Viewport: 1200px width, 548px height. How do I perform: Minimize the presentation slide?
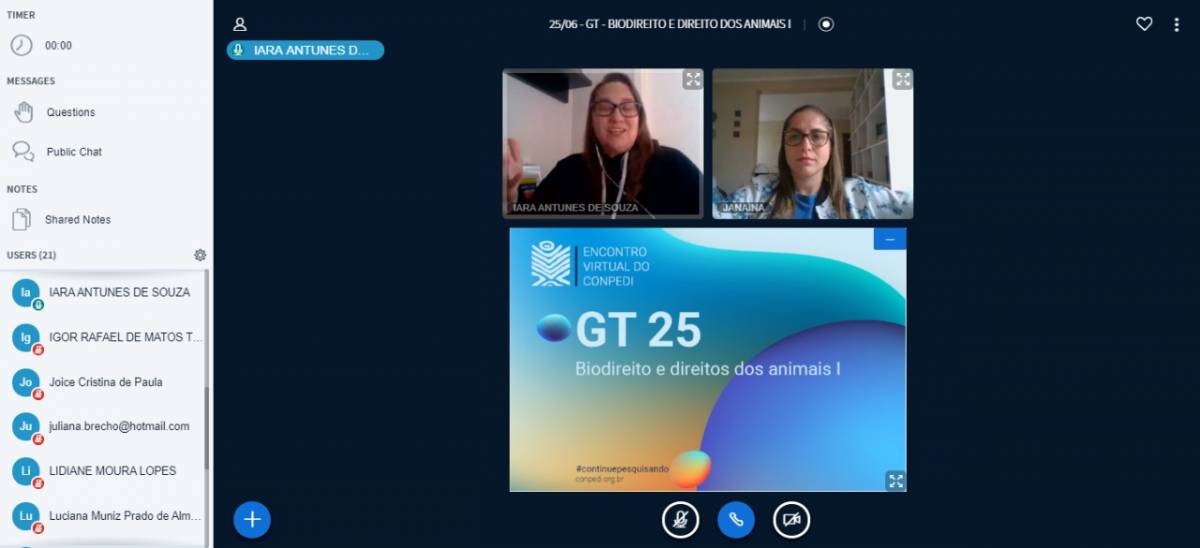(x=890, y=239)
